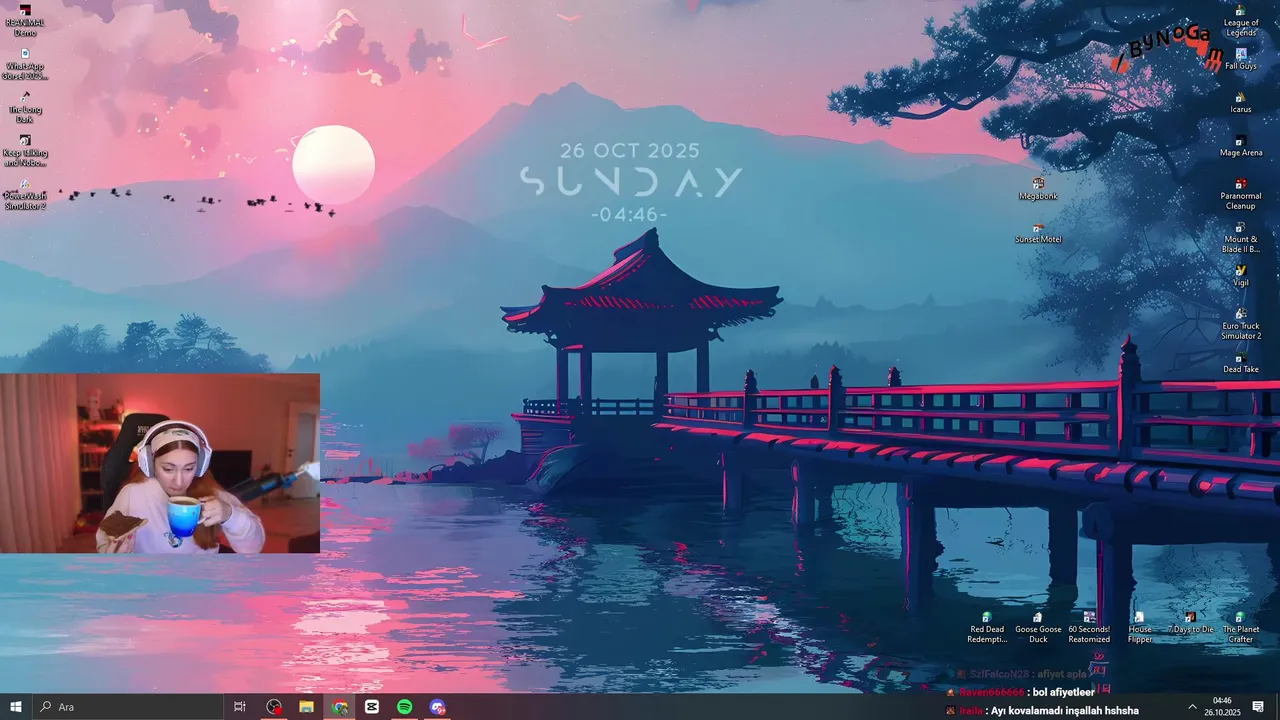Select the House Flipper desktop icon
This screenshot has height=720, width=1280.
click(x=1140, y=628)
